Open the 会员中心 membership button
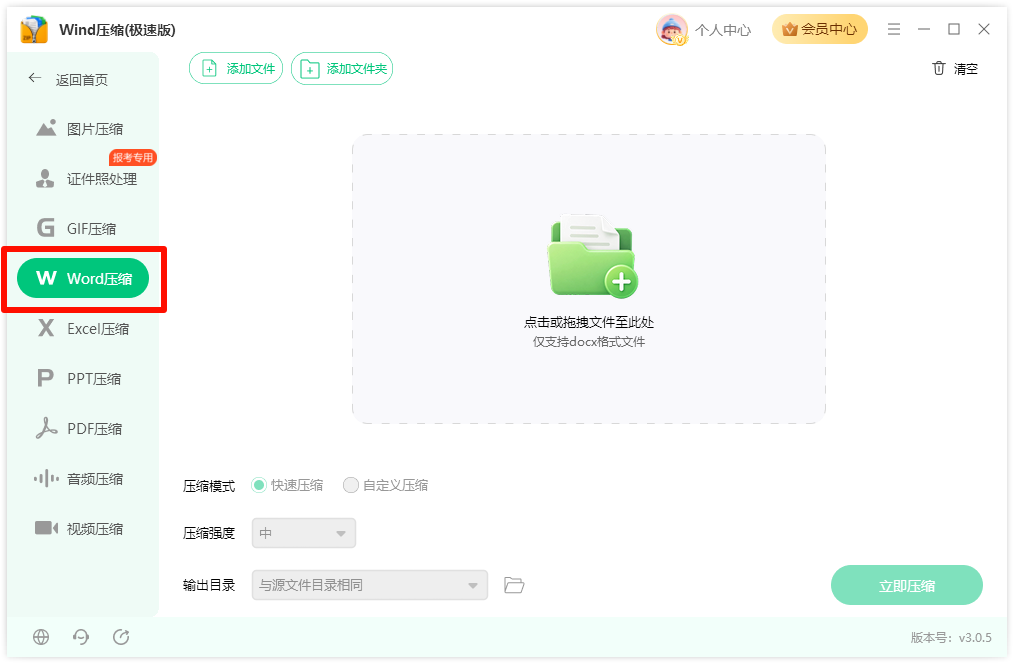 (x=820, y=29)
